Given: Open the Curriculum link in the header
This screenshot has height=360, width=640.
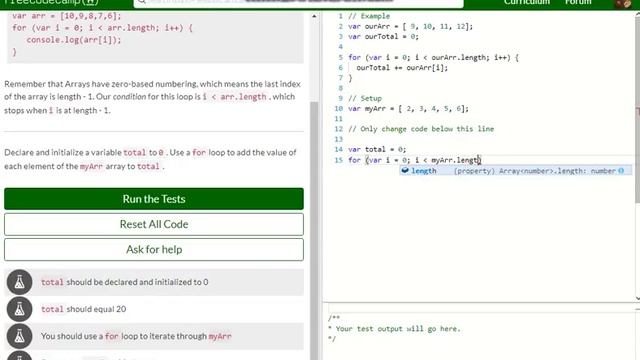Looking at the screenshot, I should [x=527, y=2].
